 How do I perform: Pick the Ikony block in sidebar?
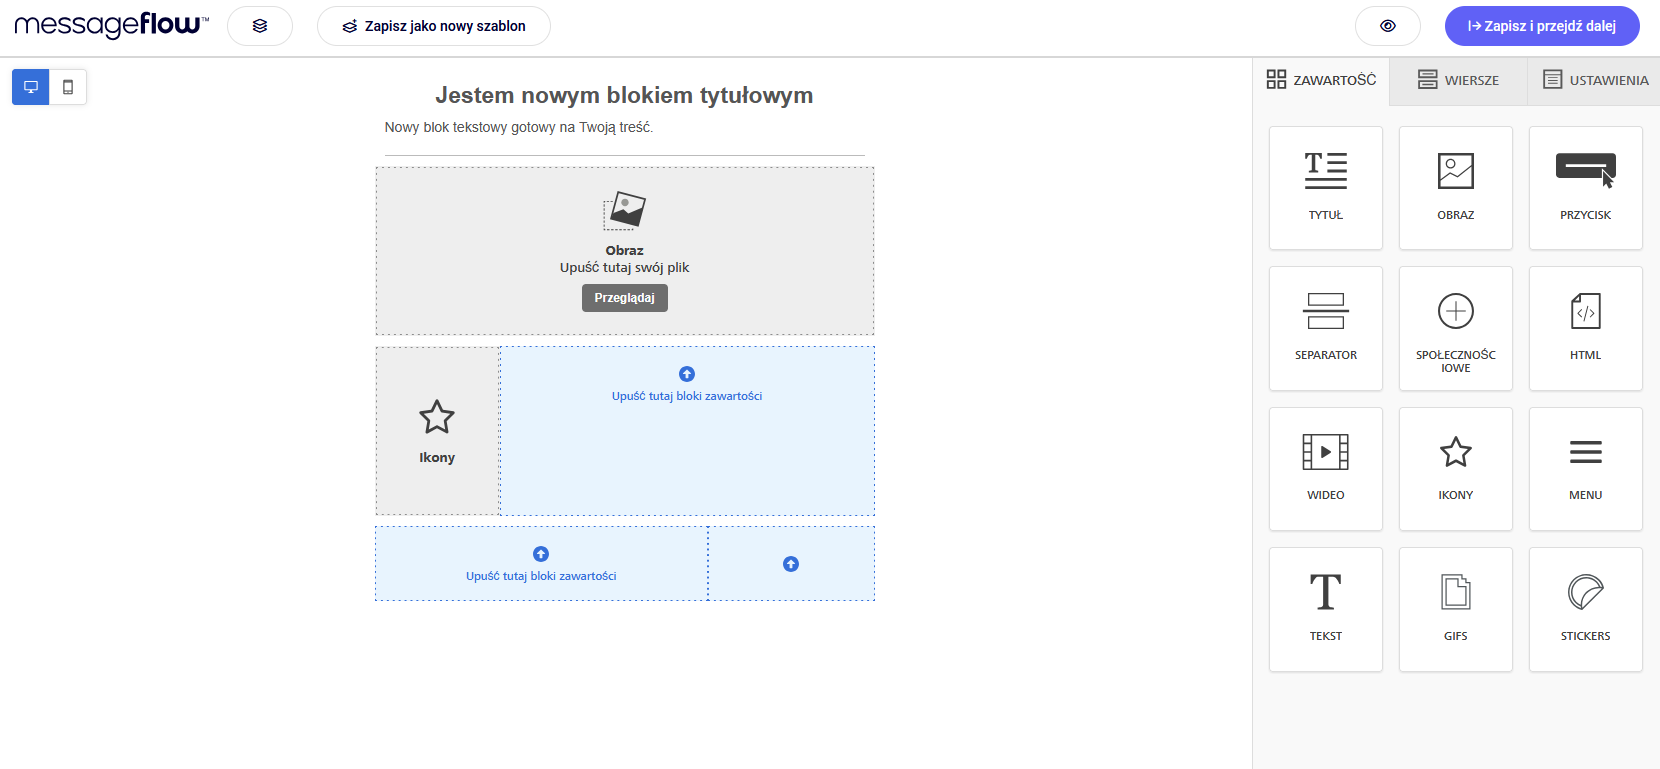click(1455, 468)
